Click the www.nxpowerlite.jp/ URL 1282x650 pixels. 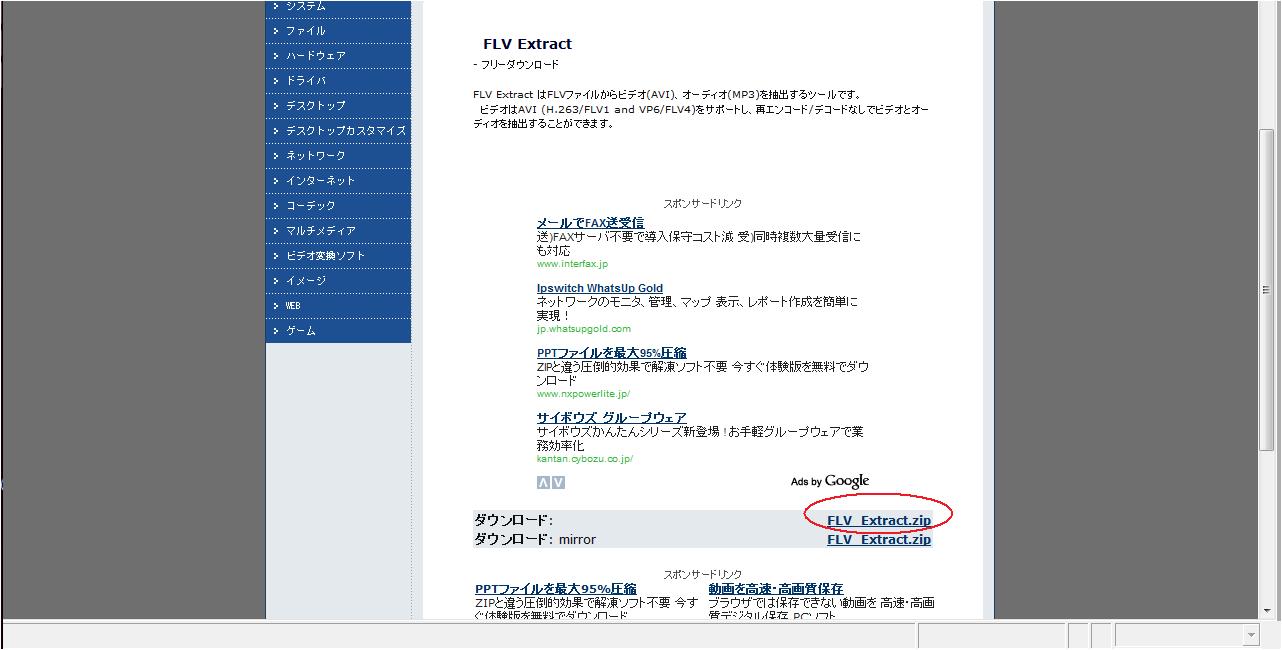coord(583,394)
